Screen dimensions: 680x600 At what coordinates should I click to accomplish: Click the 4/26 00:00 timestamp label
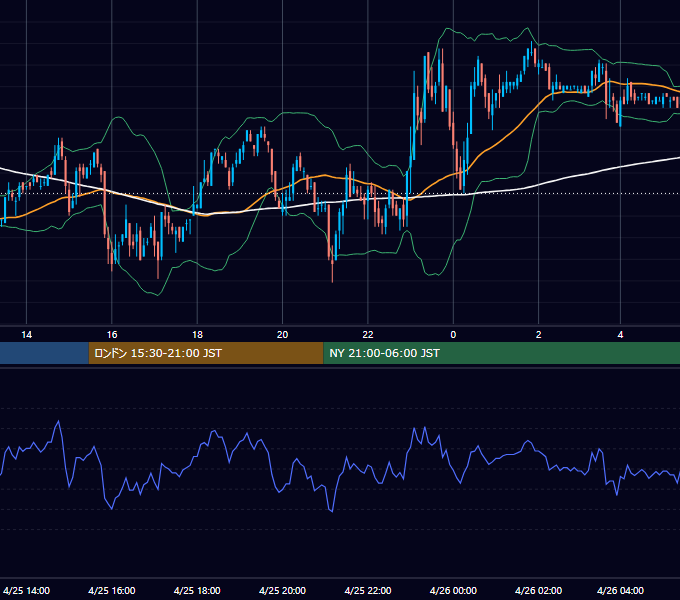[x=453, y=590]
